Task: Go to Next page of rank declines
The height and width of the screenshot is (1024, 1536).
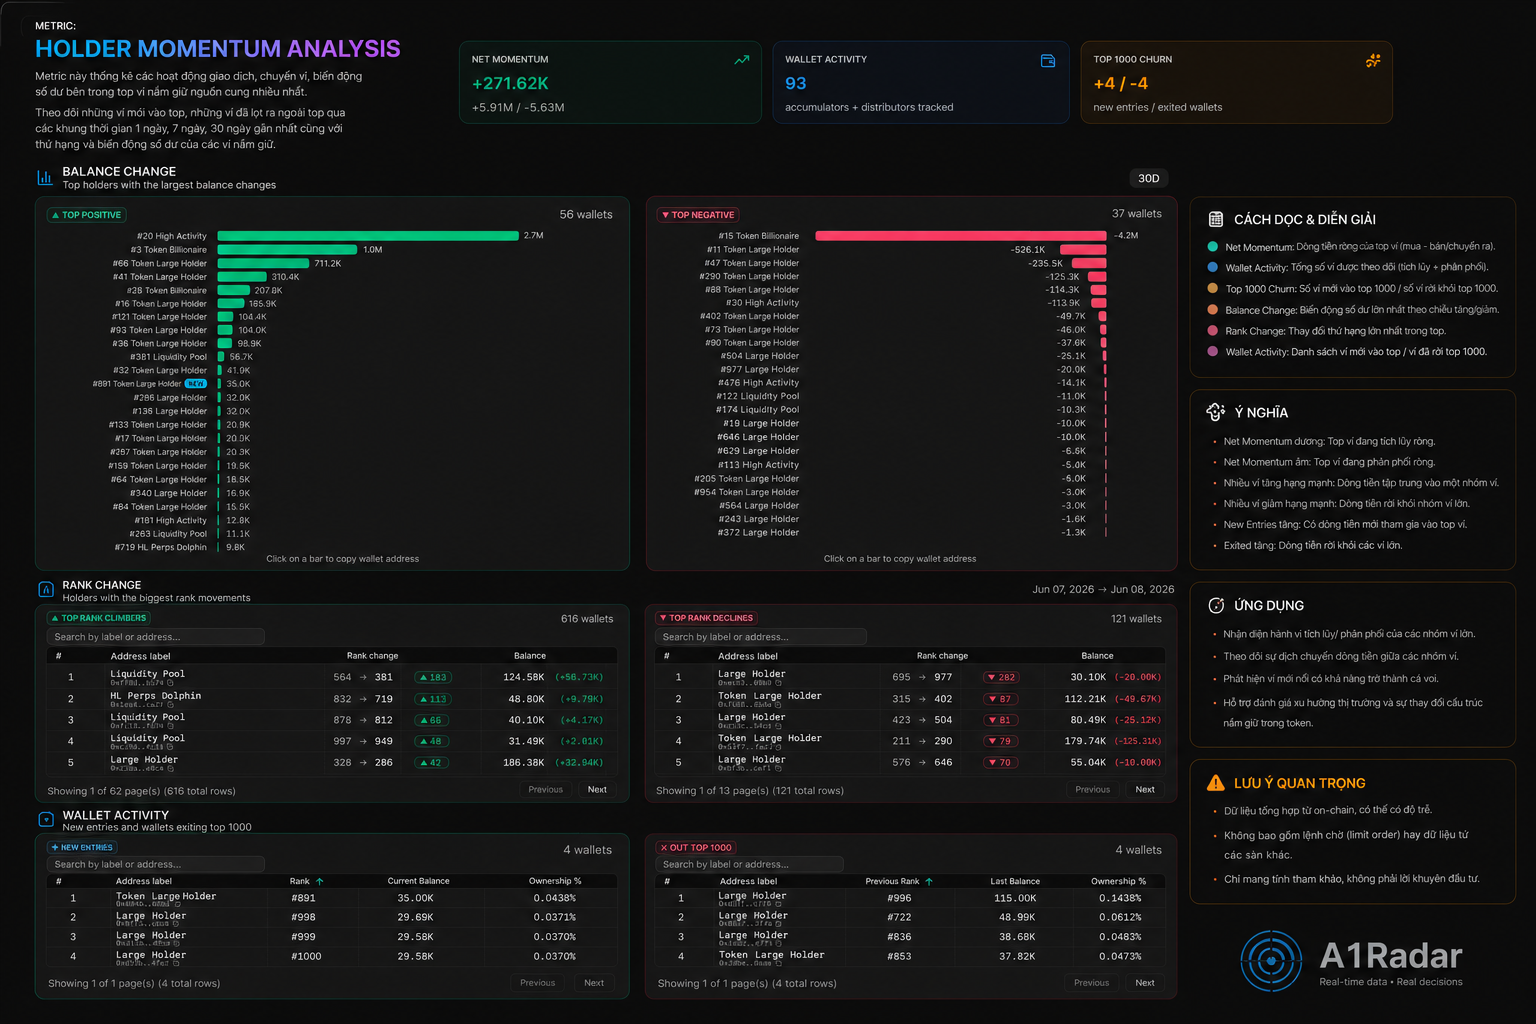Action: (1145, 790)
